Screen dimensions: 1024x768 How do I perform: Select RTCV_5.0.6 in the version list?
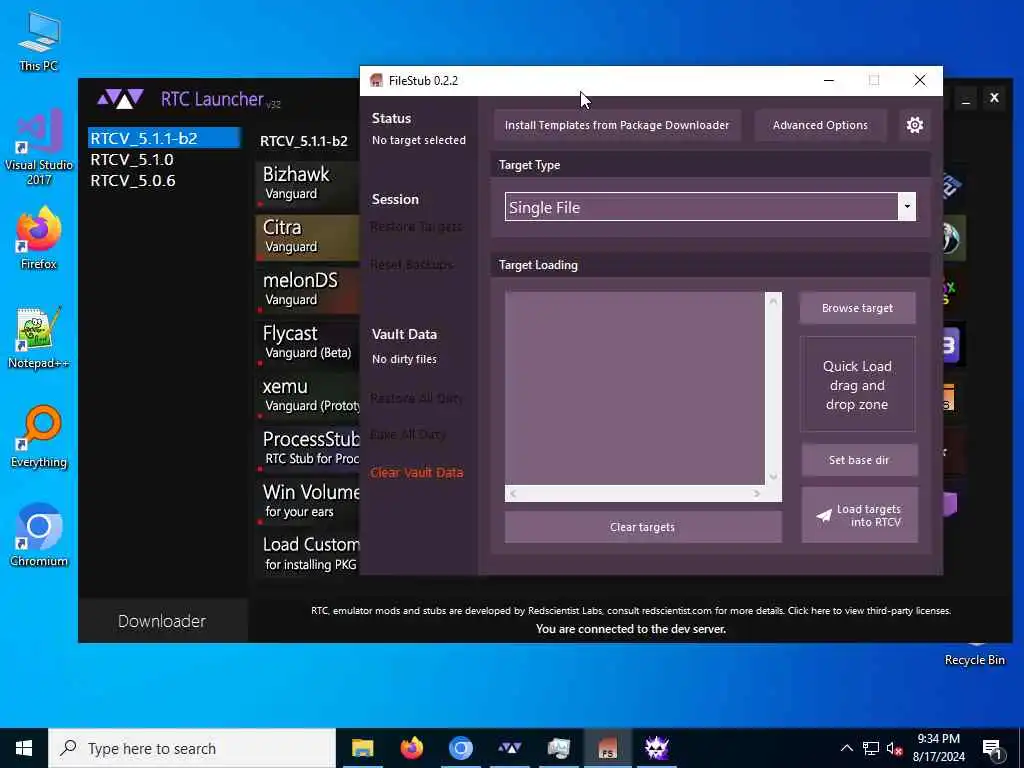164,180
